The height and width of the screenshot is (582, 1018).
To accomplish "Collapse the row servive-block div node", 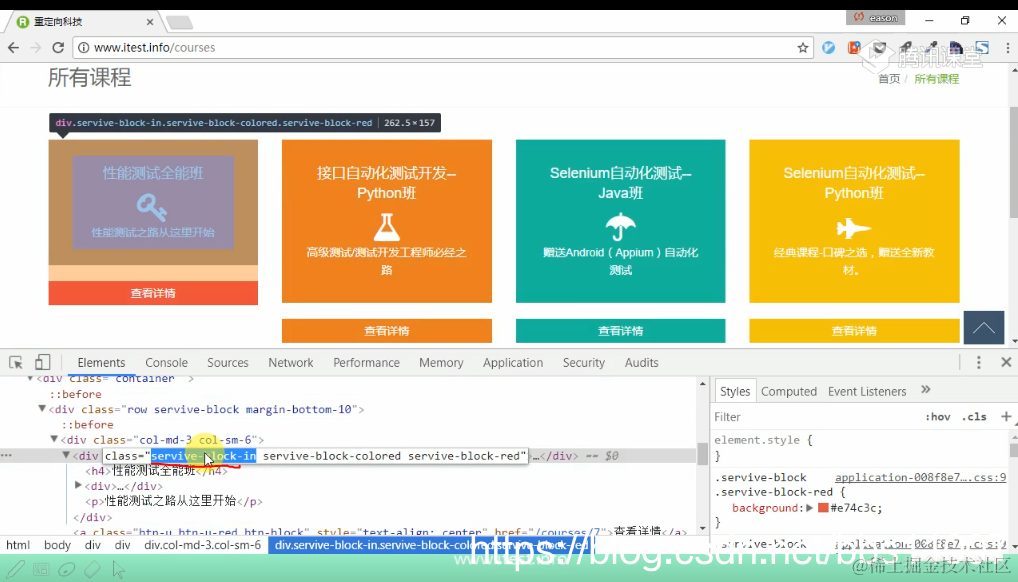I will tap(42, 409).
